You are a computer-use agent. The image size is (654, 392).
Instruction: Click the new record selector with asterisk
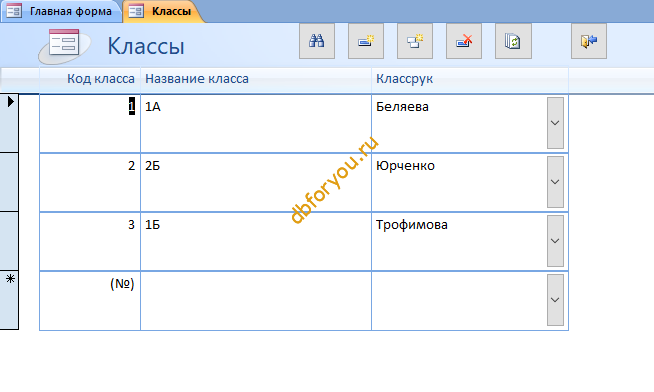pos(9,300)
